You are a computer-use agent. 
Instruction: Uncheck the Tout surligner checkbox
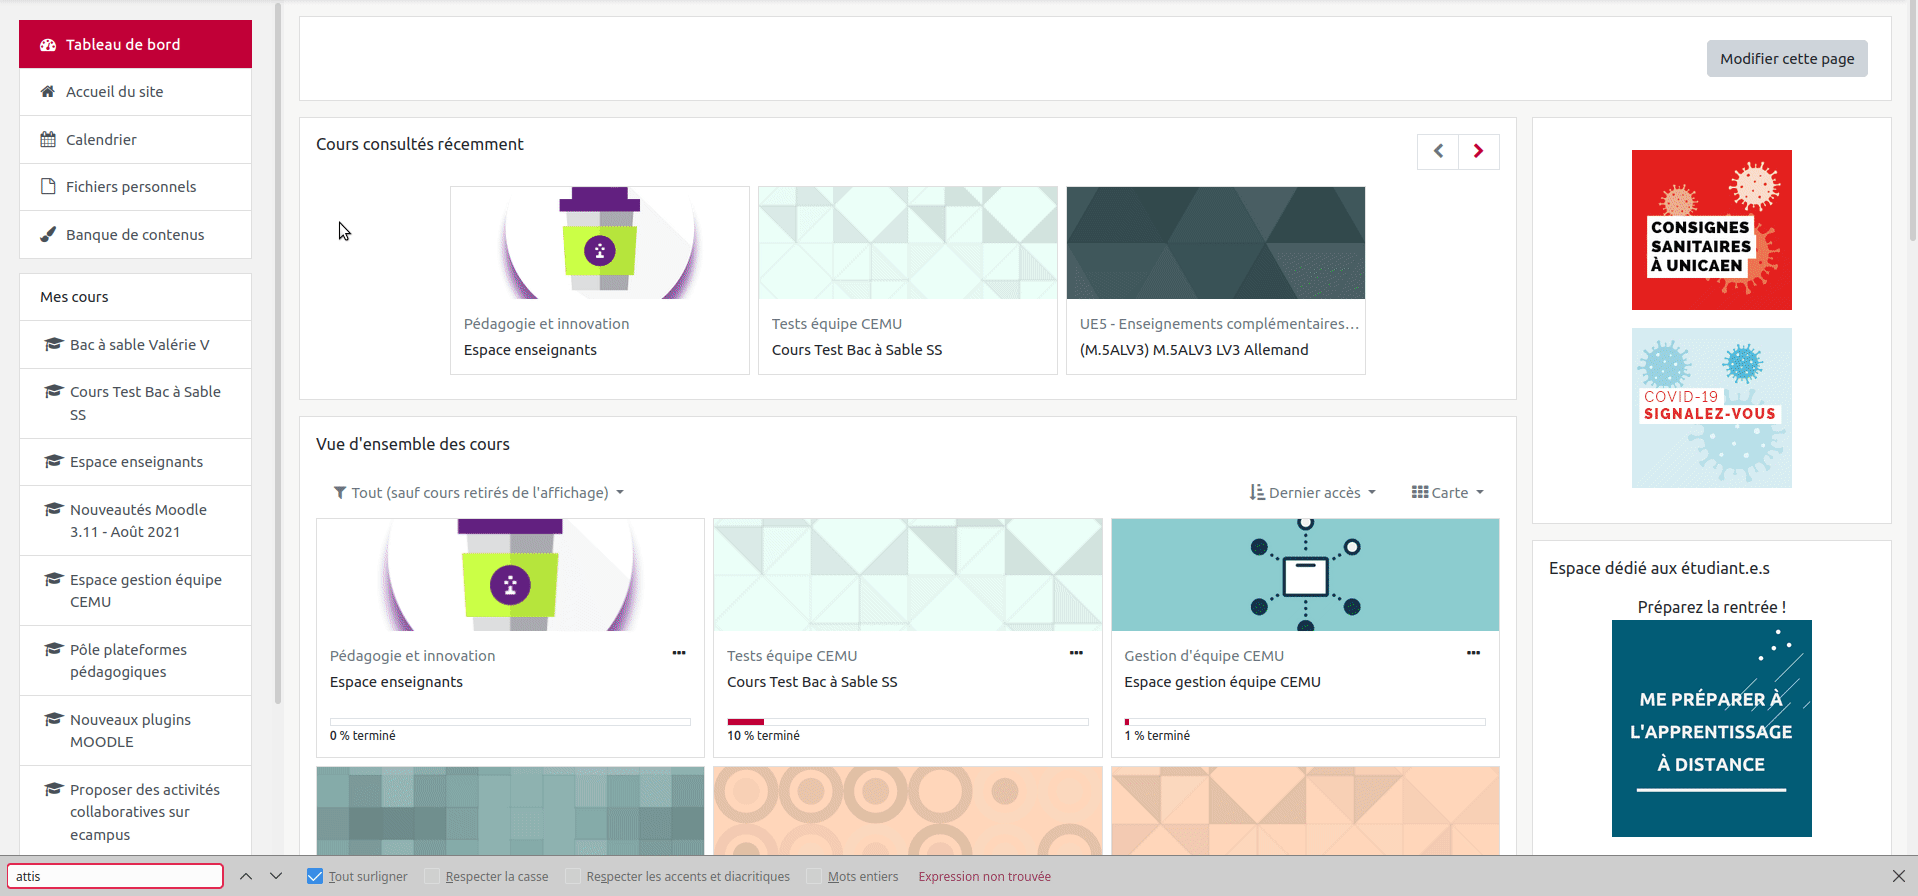315,876
